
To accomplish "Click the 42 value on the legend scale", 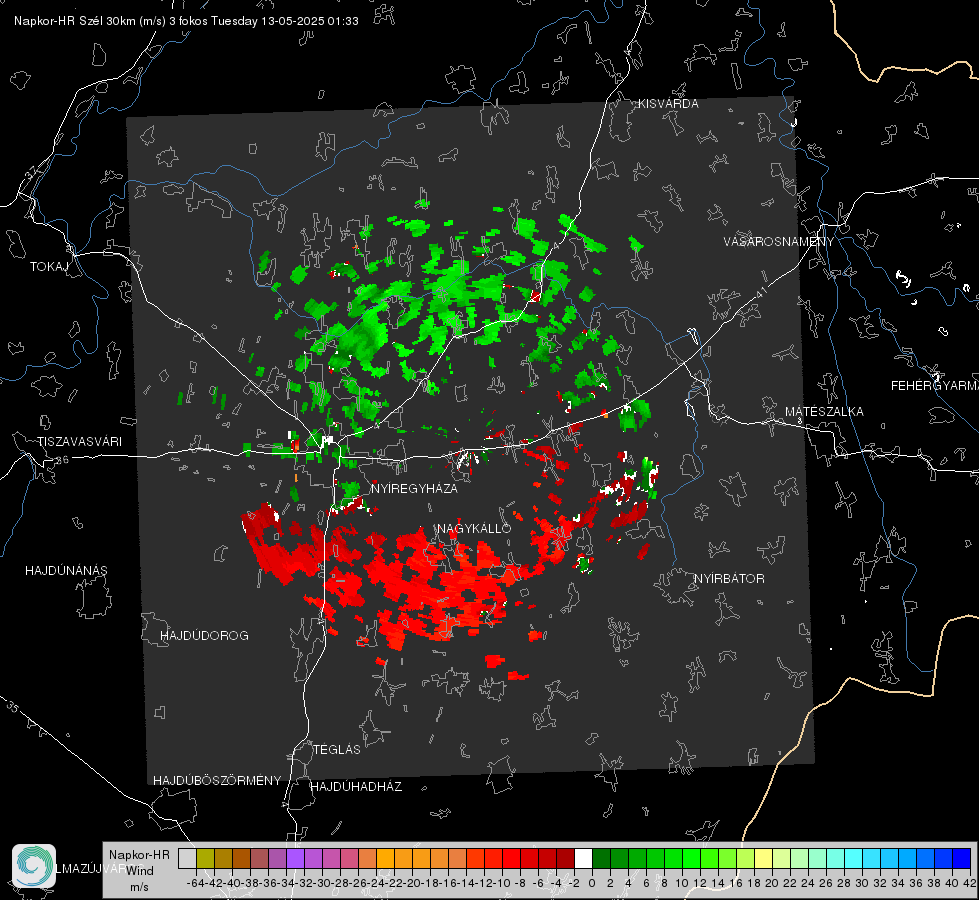I will point(970,883).
